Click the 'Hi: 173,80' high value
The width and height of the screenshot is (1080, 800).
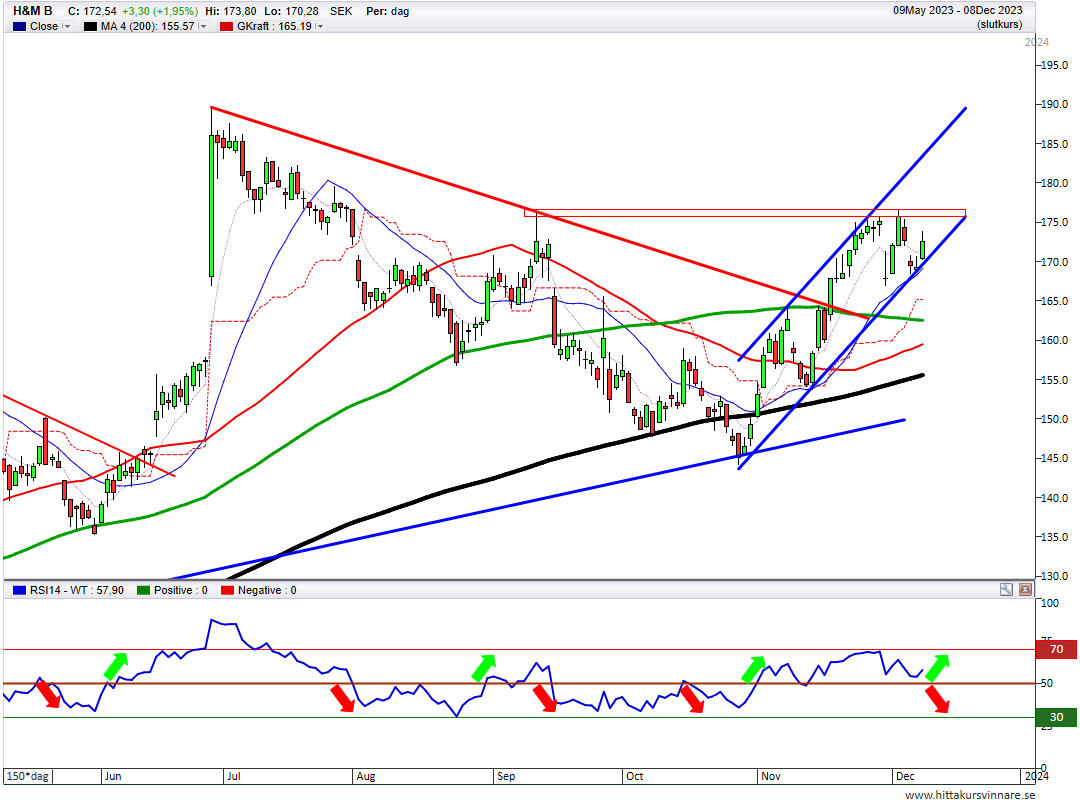click(x=231, y=11)
